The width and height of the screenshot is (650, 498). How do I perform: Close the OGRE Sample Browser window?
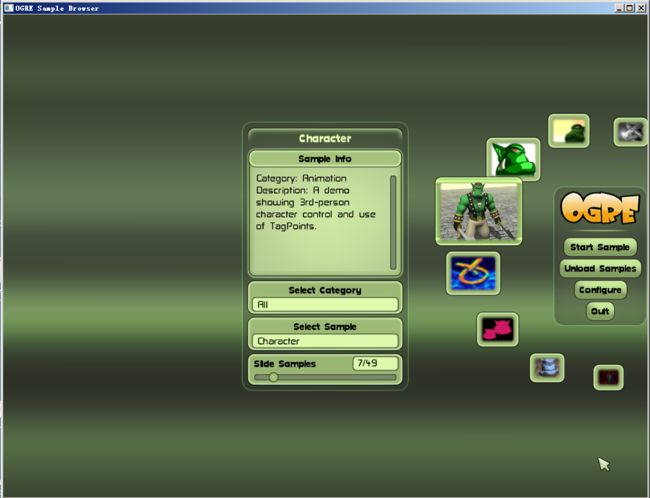tap(640, 8)
